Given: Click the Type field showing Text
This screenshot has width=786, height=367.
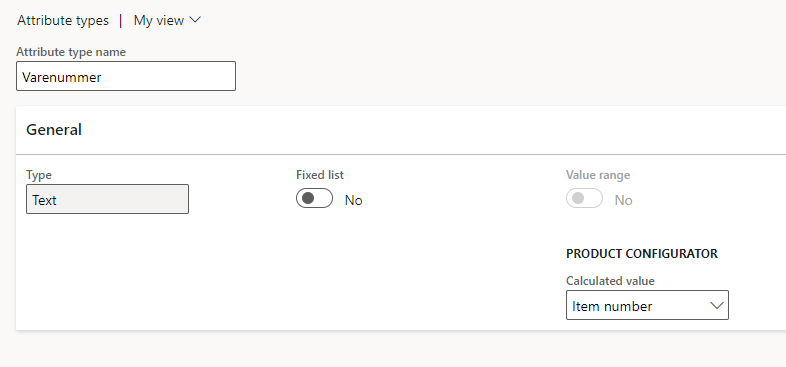Looking at the screenshot, I should (x=107, y=199).
